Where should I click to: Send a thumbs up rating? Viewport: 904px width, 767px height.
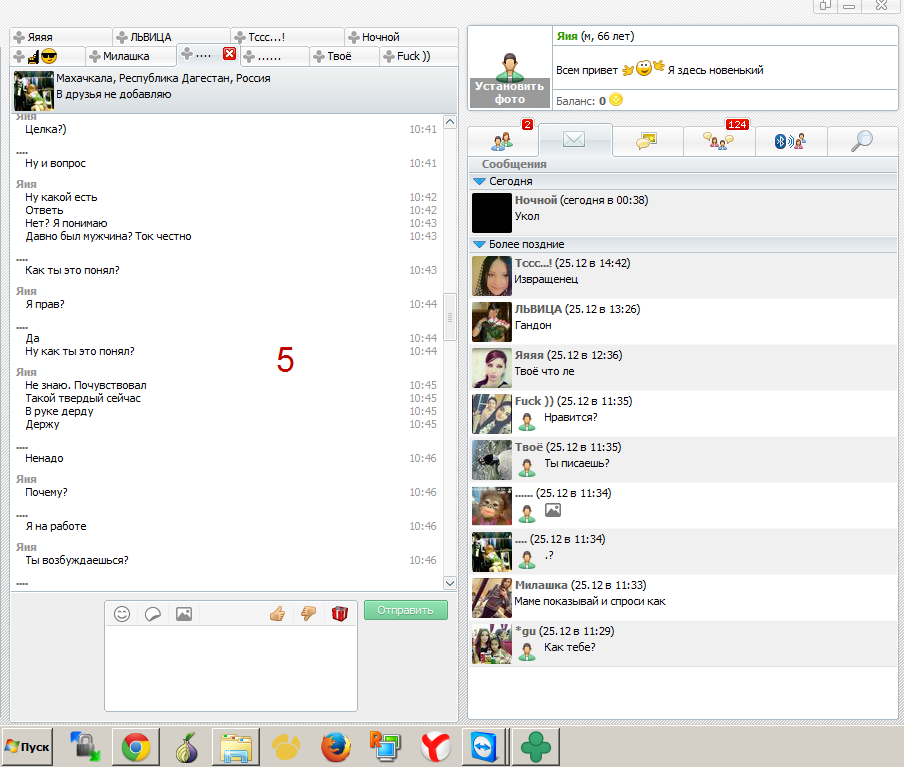click(277, 614)
